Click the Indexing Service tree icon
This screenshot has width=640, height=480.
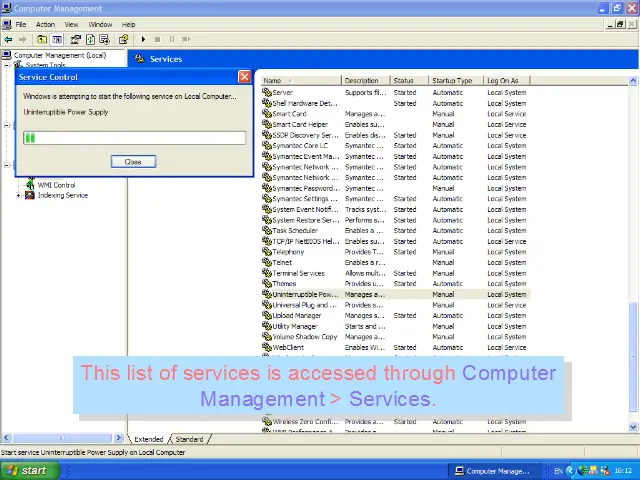tap(30, 195)
